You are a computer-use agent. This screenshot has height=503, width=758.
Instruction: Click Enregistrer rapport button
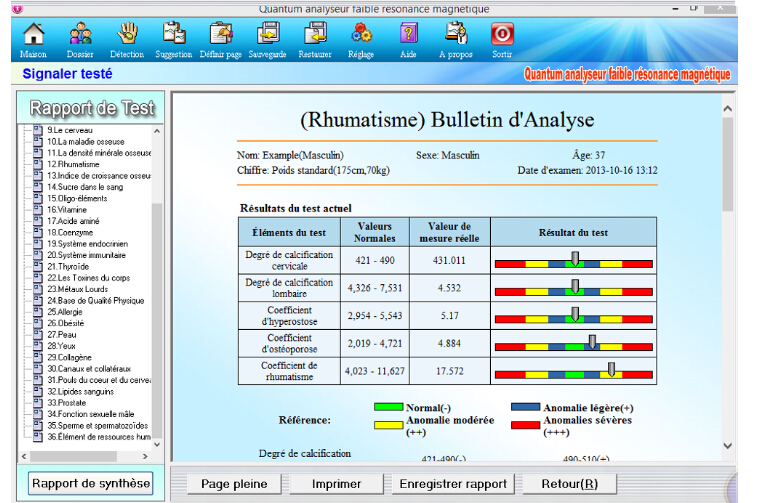(x=453, y=484)
